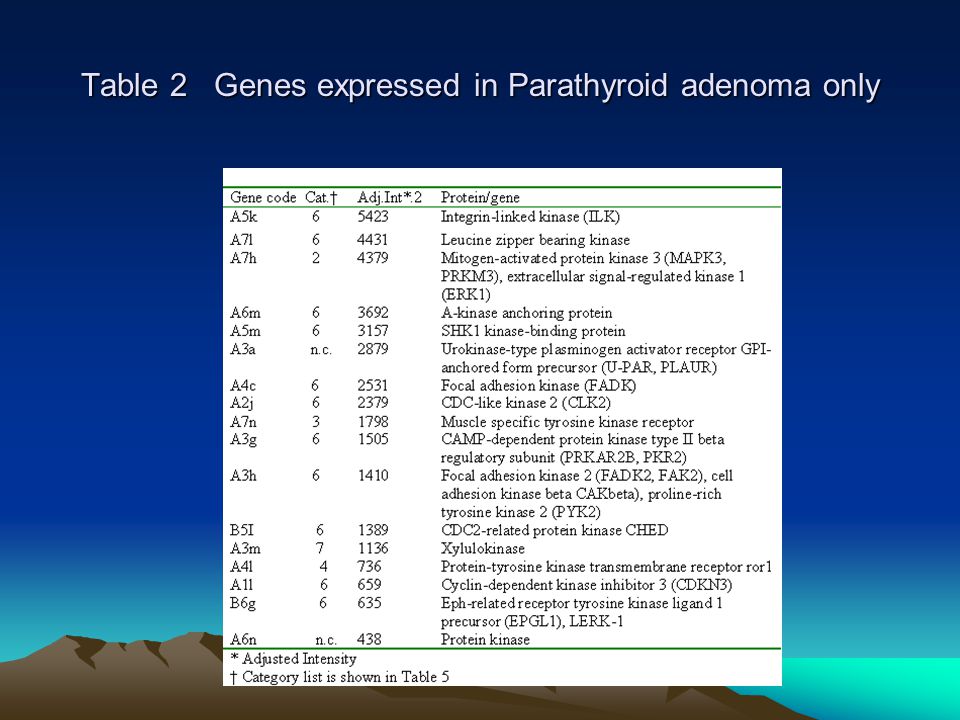Click 'CAMP-dependent protein kinase type II beta' text
This screenshot has height=720, width=960.
[x=582, y=440]
